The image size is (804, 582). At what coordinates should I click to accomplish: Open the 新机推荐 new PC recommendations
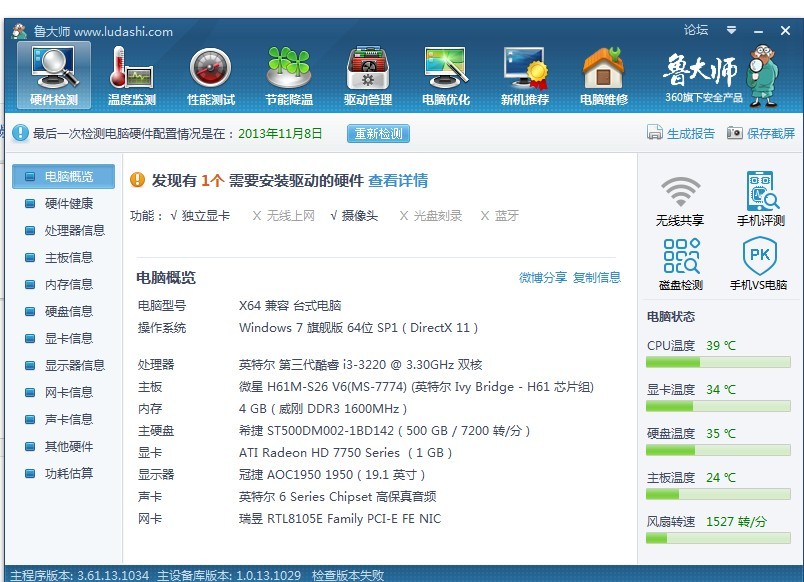click(525, 75)
